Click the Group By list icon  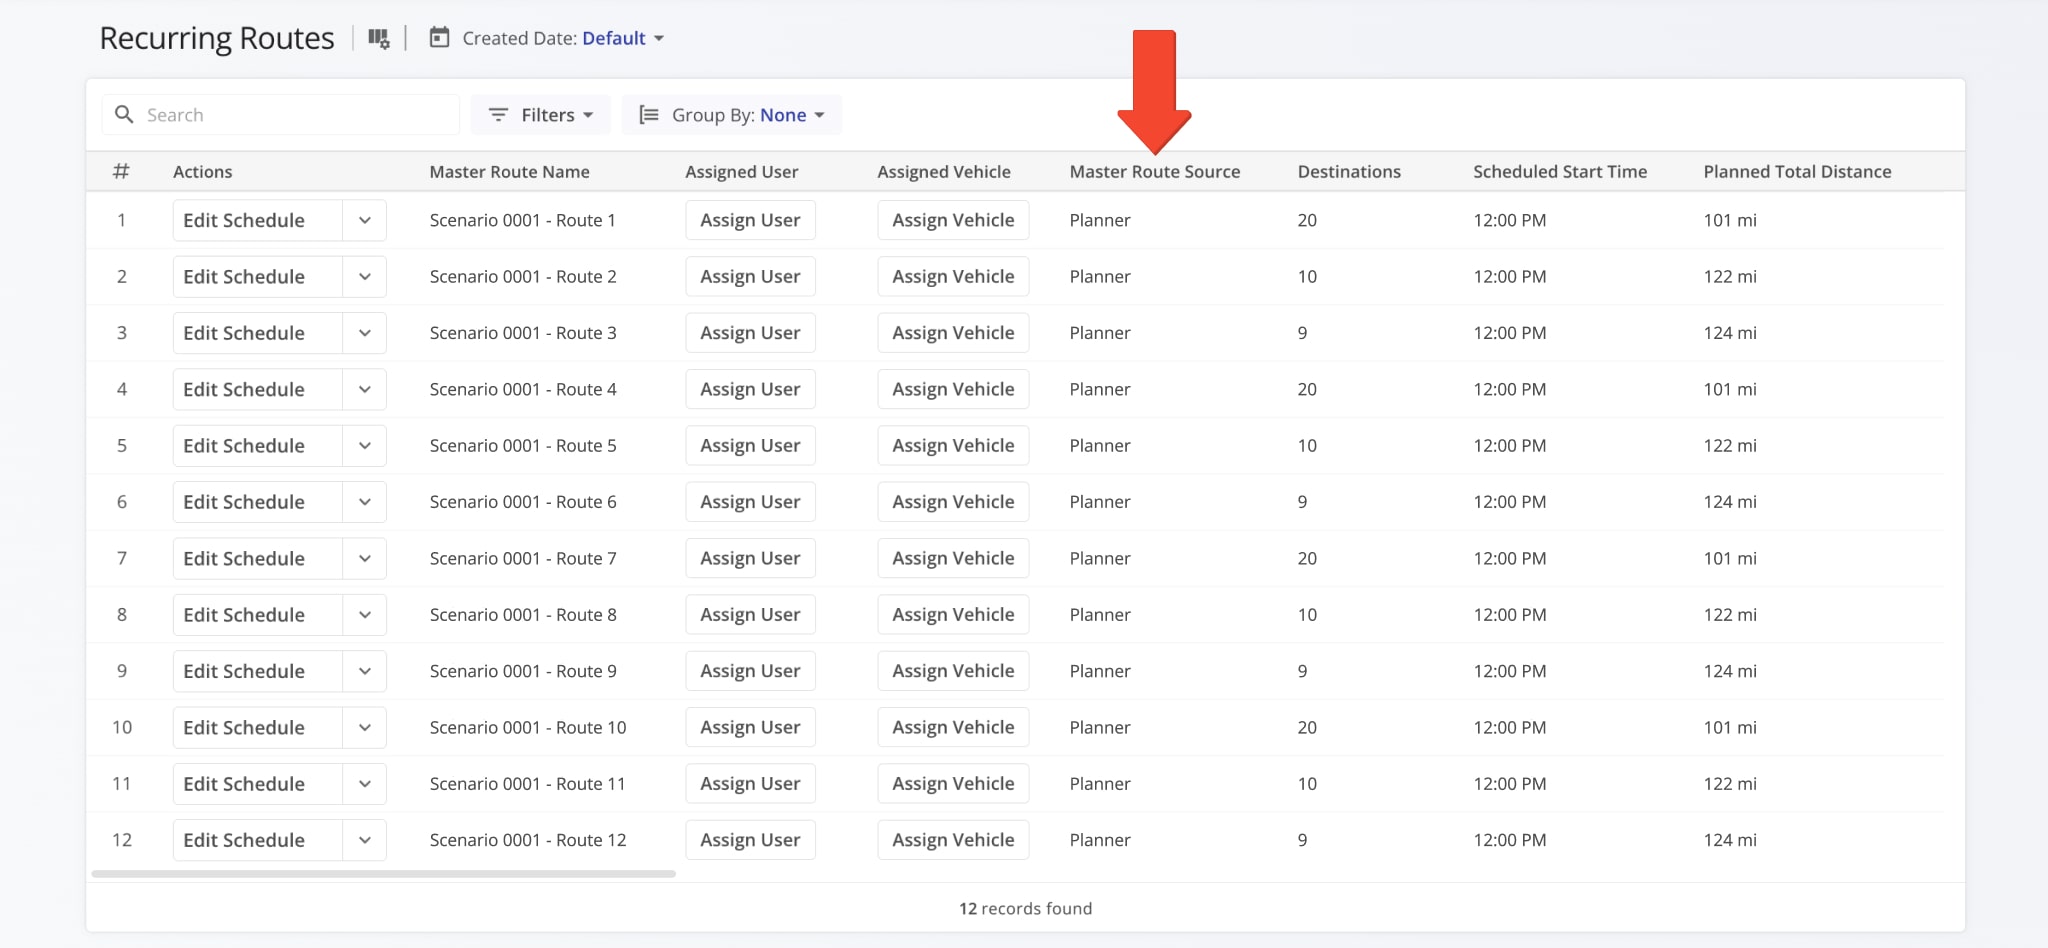pyautogui.click(x=649, y=115)
